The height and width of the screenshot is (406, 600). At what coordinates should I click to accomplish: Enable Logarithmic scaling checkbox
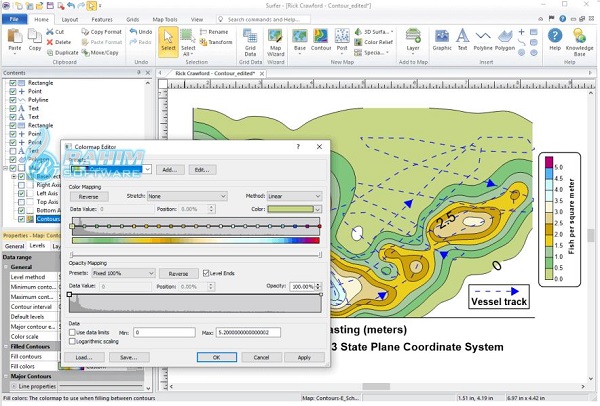click(72, 341)
